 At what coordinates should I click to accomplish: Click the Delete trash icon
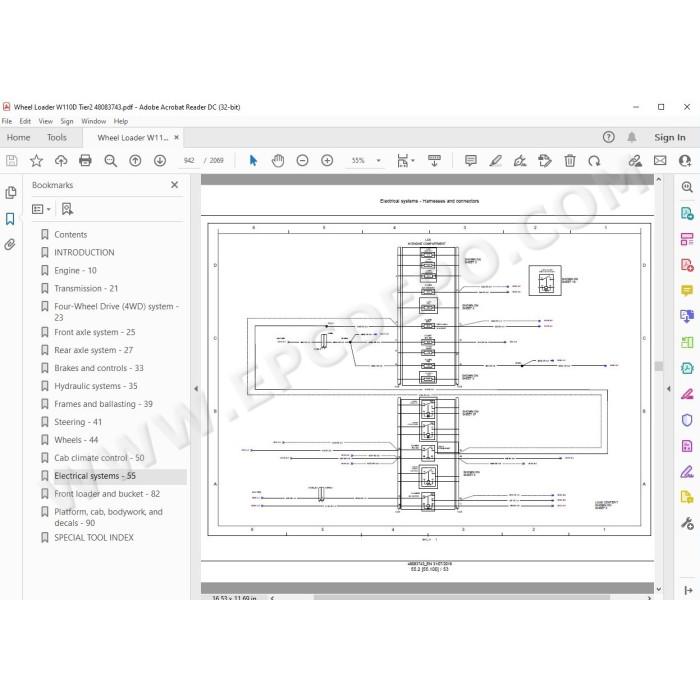tap(570, 160)
